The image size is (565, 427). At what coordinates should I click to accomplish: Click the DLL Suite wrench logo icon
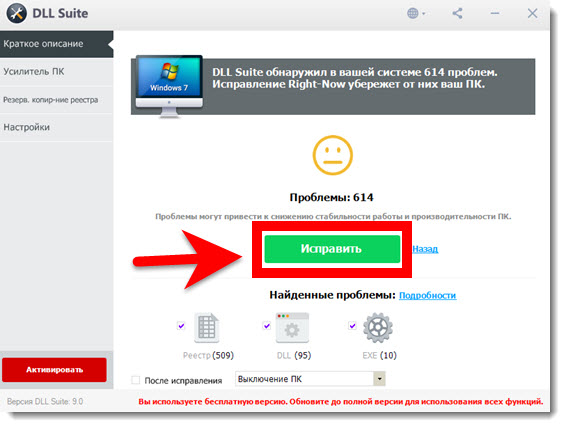(16, 14)
